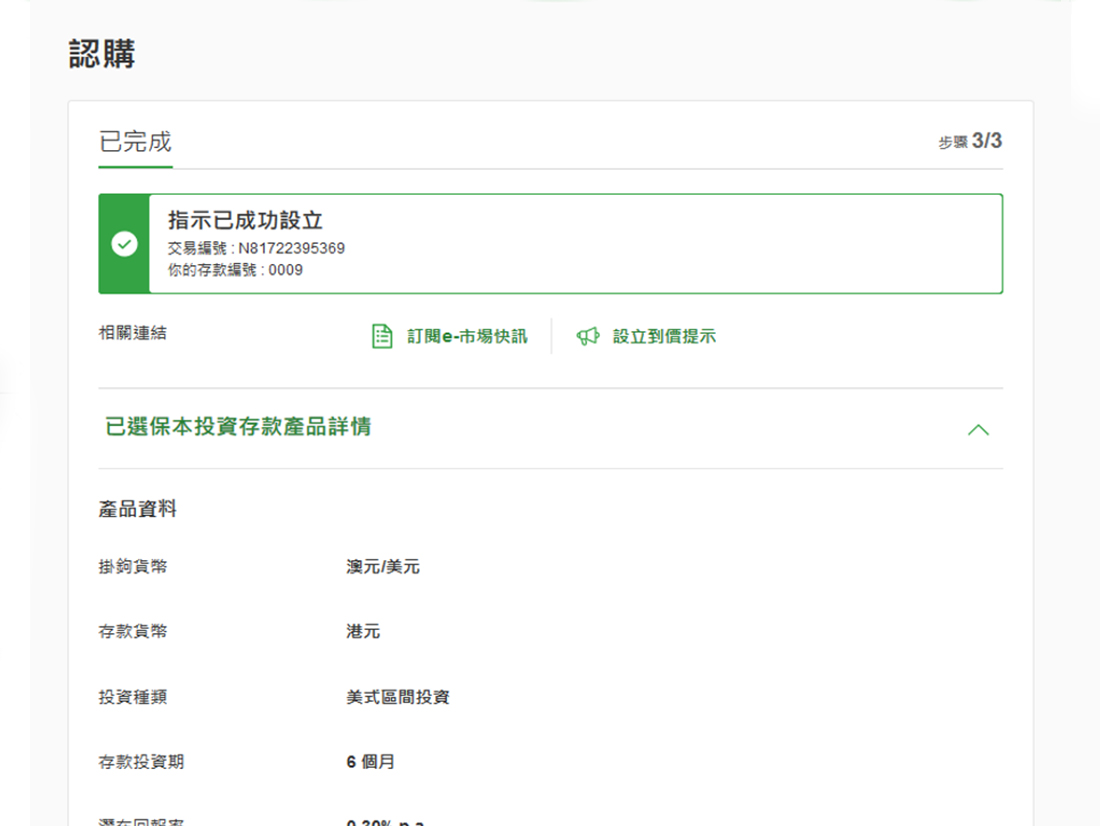The height and width of the screenshot is (826, 1100).
Task: Click the 港元 value
Action: click(x=363, y=631)
